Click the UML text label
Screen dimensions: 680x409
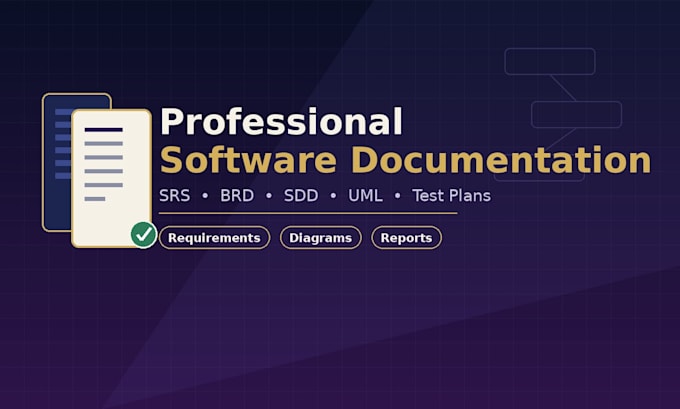[365, 196]
